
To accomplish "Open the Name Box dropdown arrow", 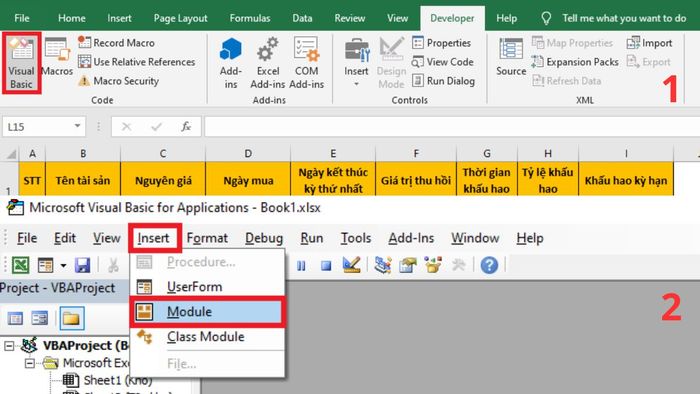I will [77, 126].
